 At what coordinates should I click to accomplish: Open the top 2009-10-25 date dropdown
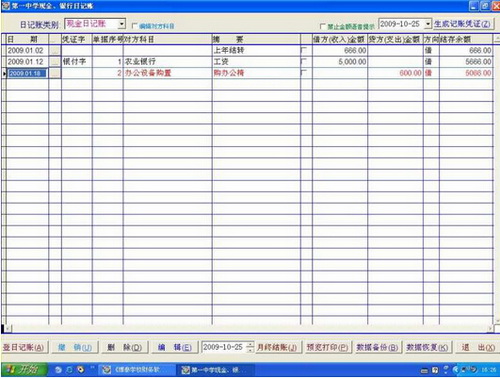(x=428, y=24)
